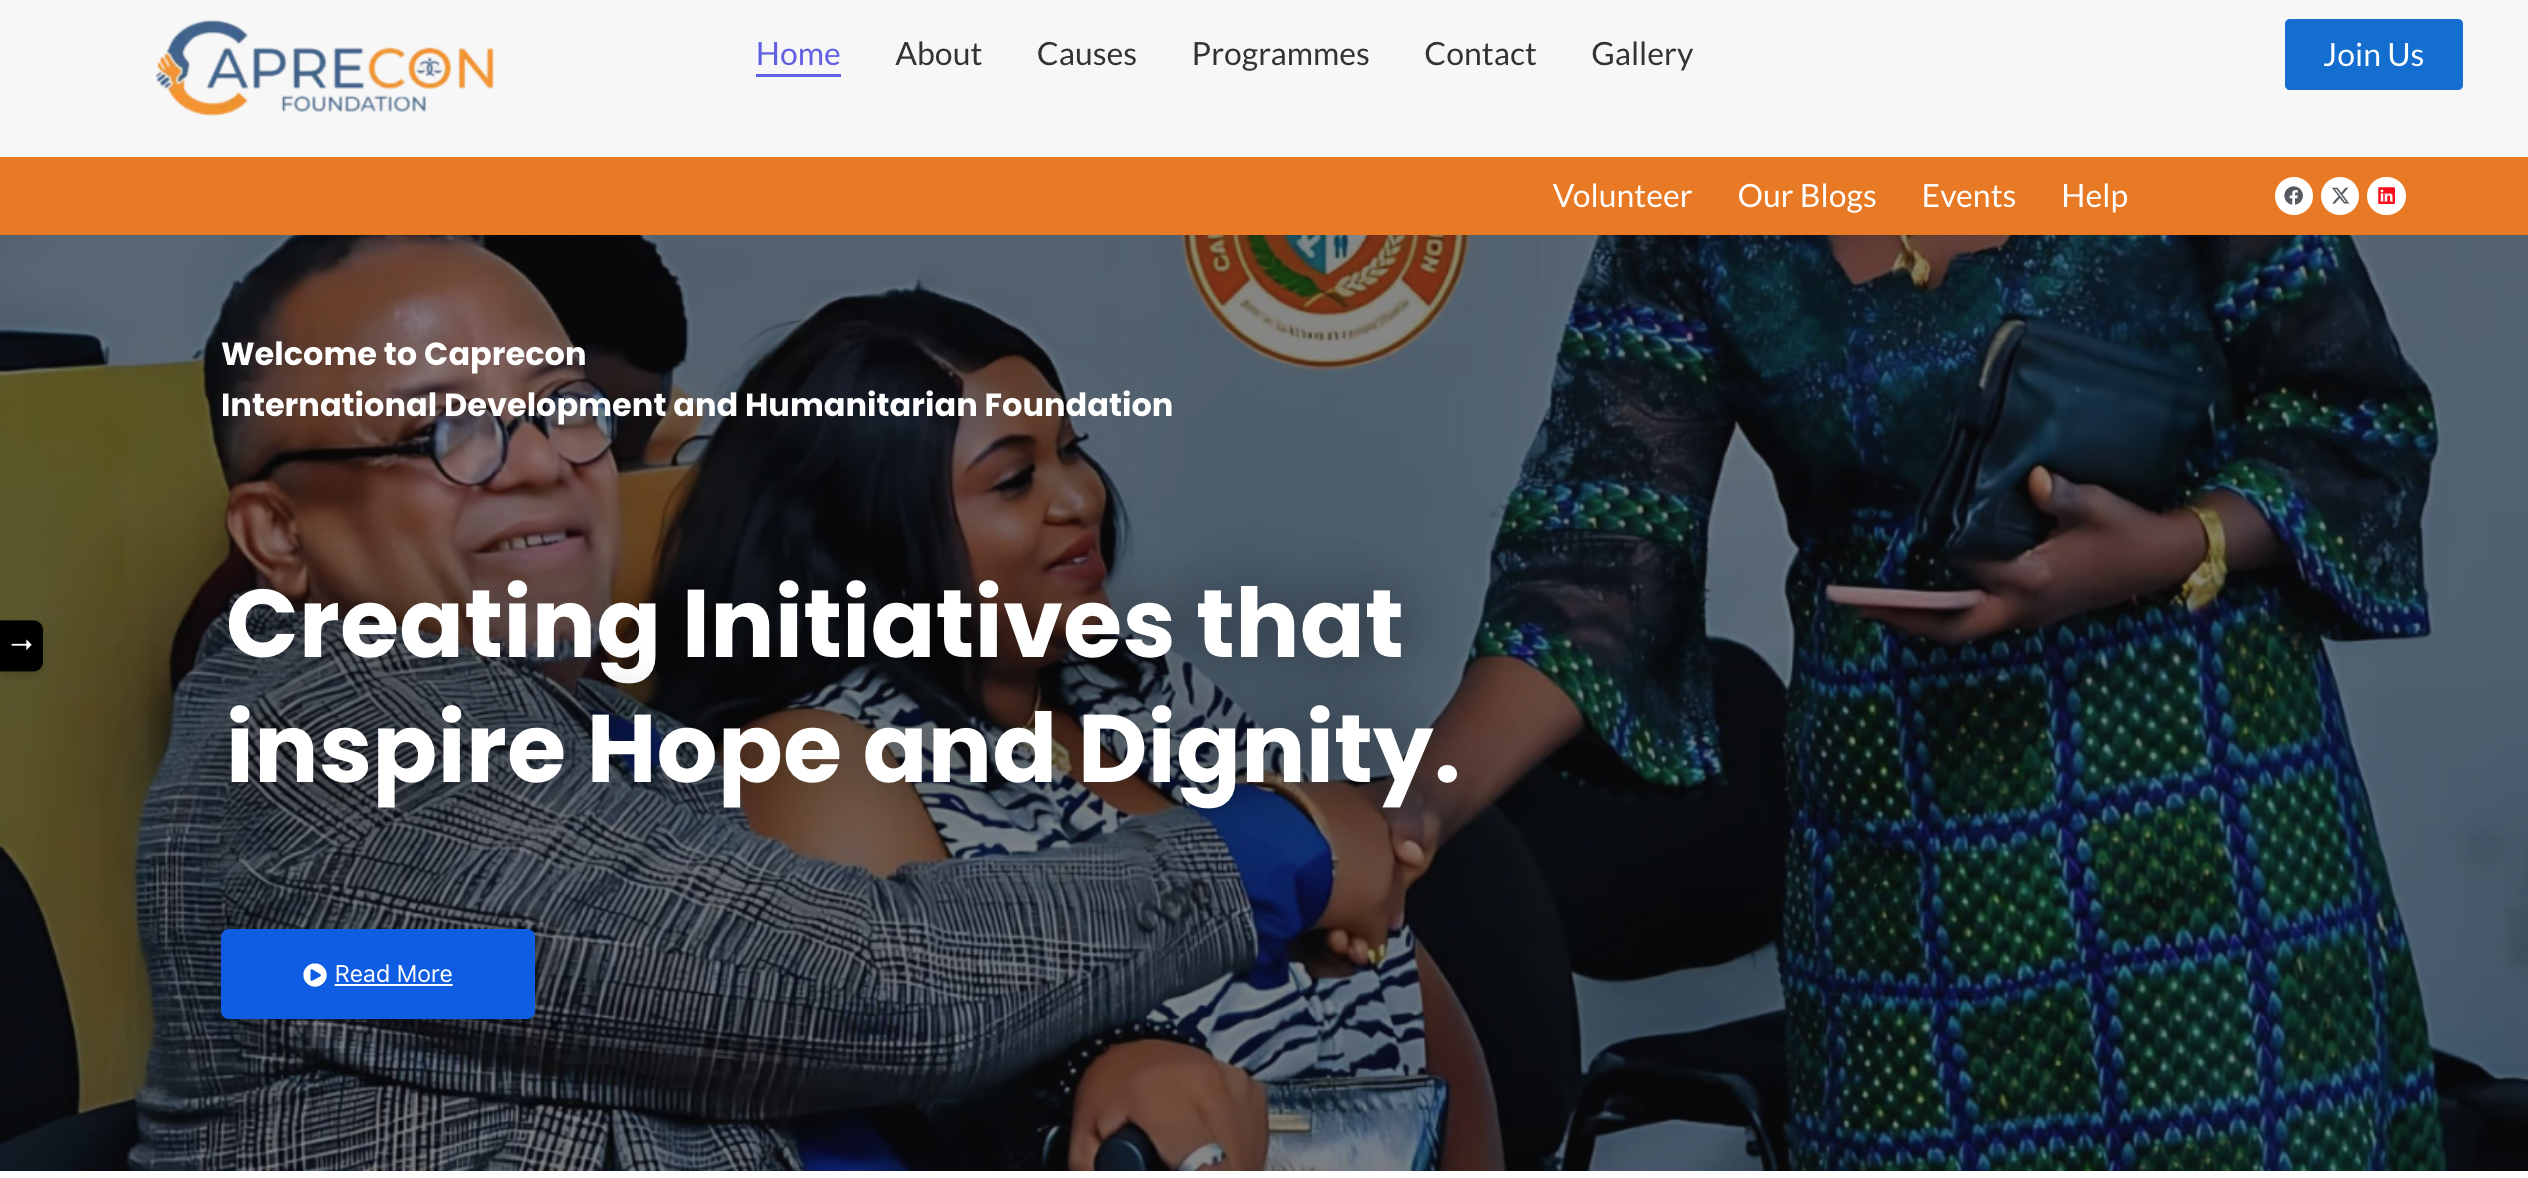Click the Caprecon Foundation logo
2528x1178 pixels.
pos(326,68)
